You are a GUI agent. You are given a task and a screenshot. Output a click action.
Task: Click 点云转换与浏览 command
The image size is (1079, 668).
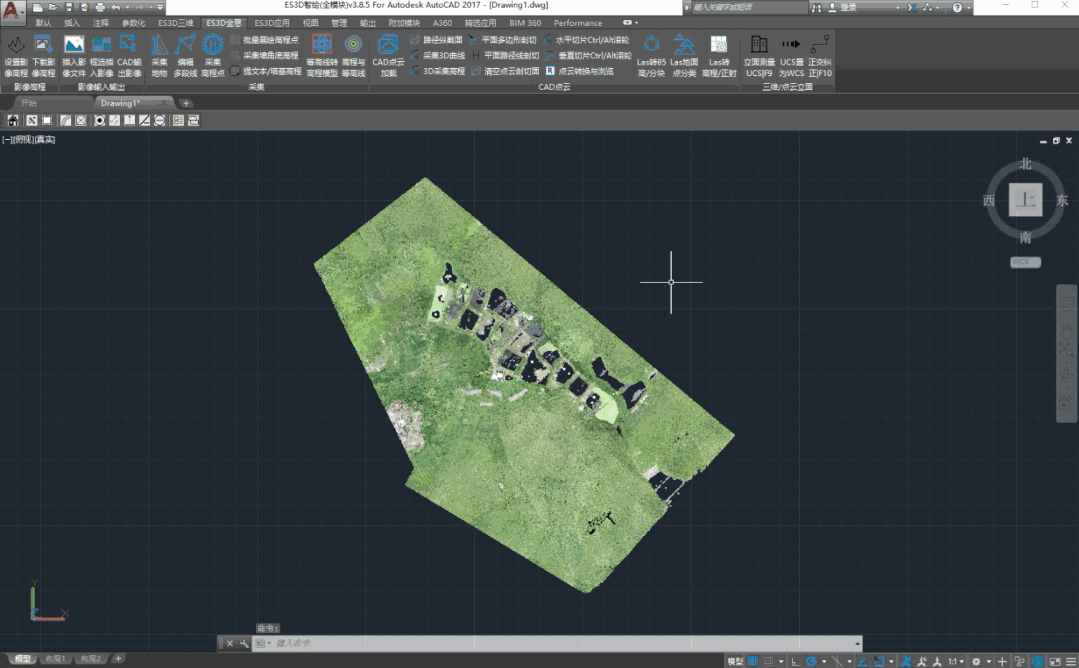click(x=579, y=71)
